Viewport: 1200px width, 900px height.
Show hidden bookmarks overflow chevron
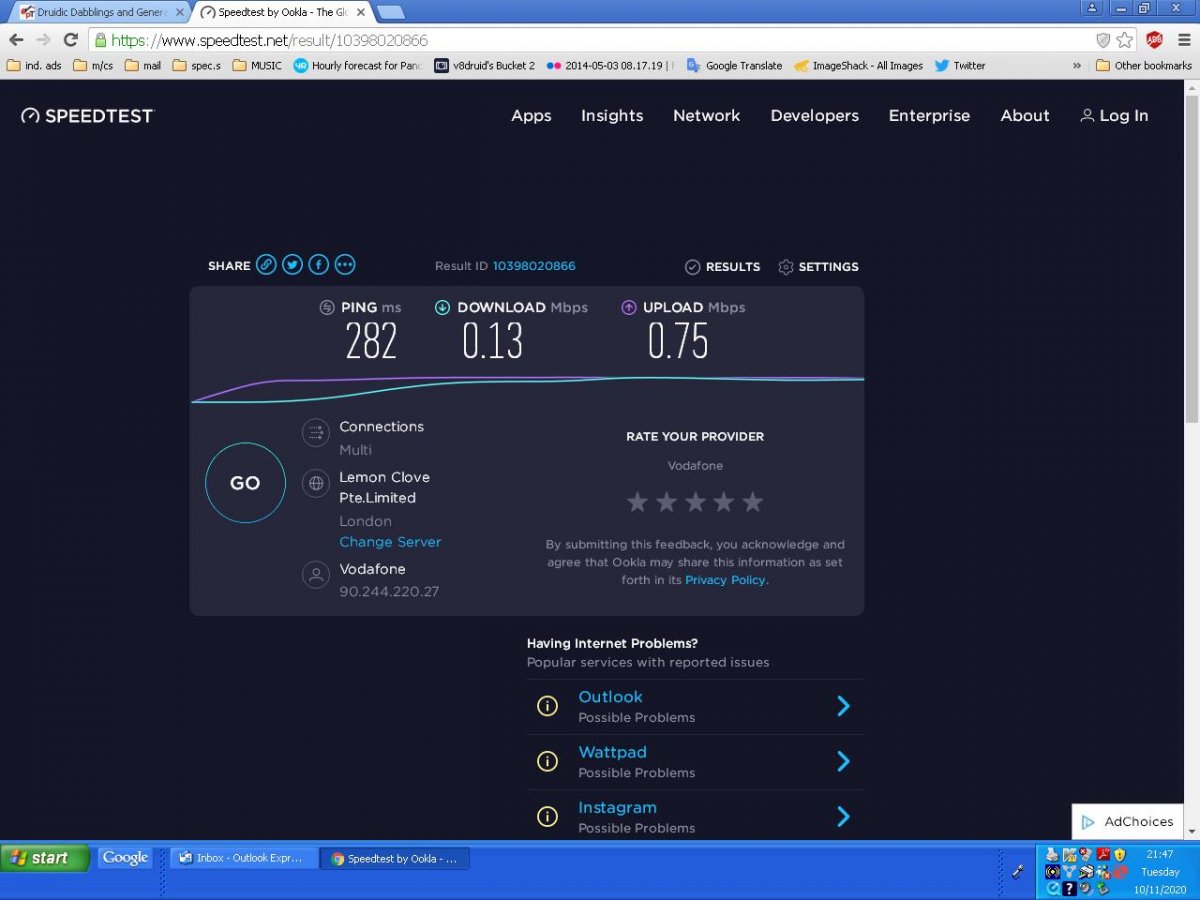click(1077, 66)
